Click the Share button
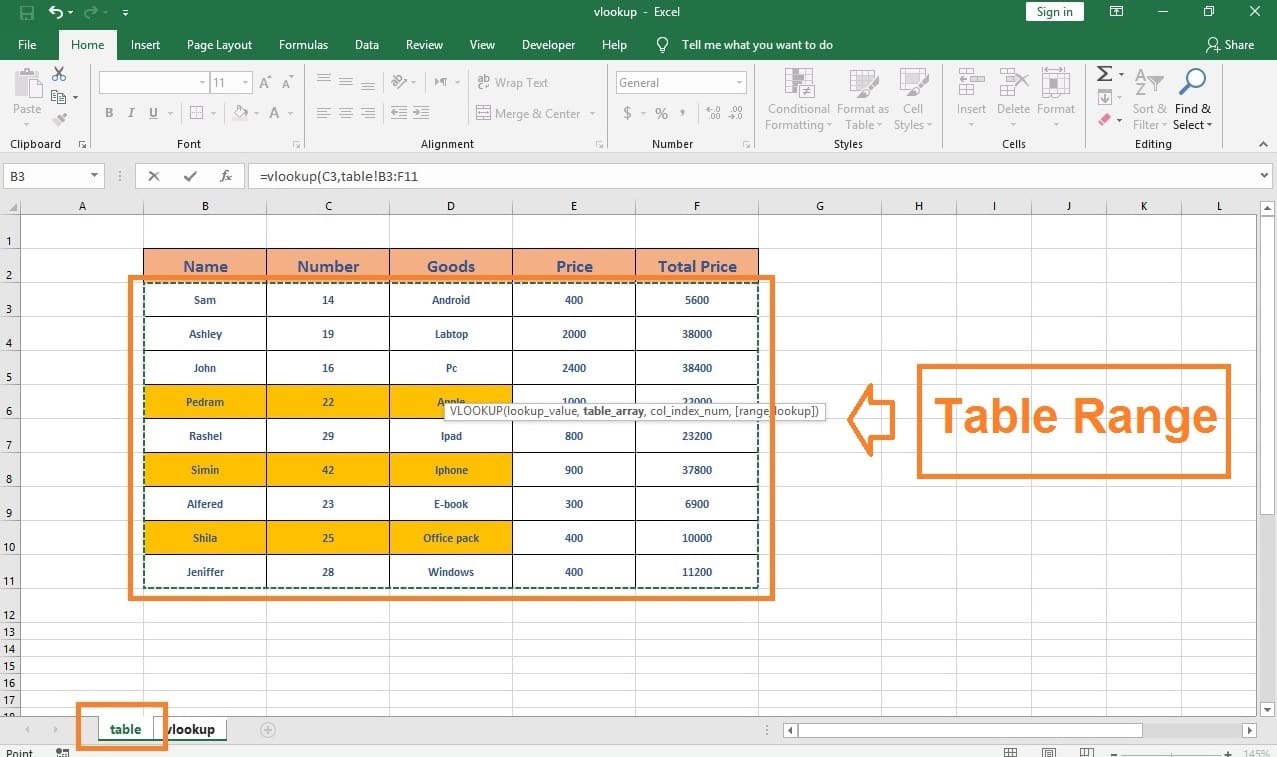Image resolution: width=1277 pixels, height=757 pixels. (1232, 44)
